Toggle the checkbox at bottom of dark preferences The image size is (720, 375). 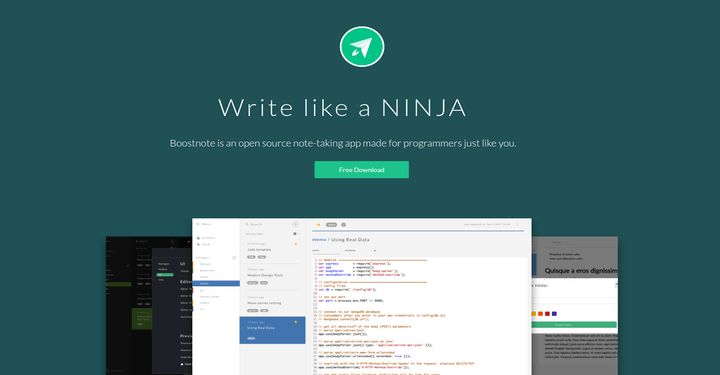point(182,364)
